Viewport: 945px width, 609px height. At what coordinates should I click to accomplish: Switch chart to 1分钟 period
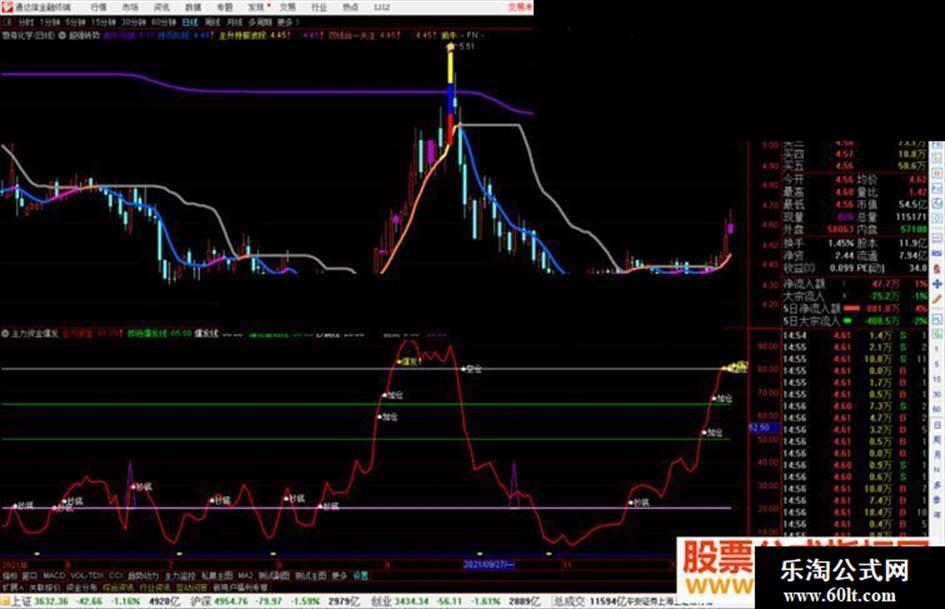[51, 22]
